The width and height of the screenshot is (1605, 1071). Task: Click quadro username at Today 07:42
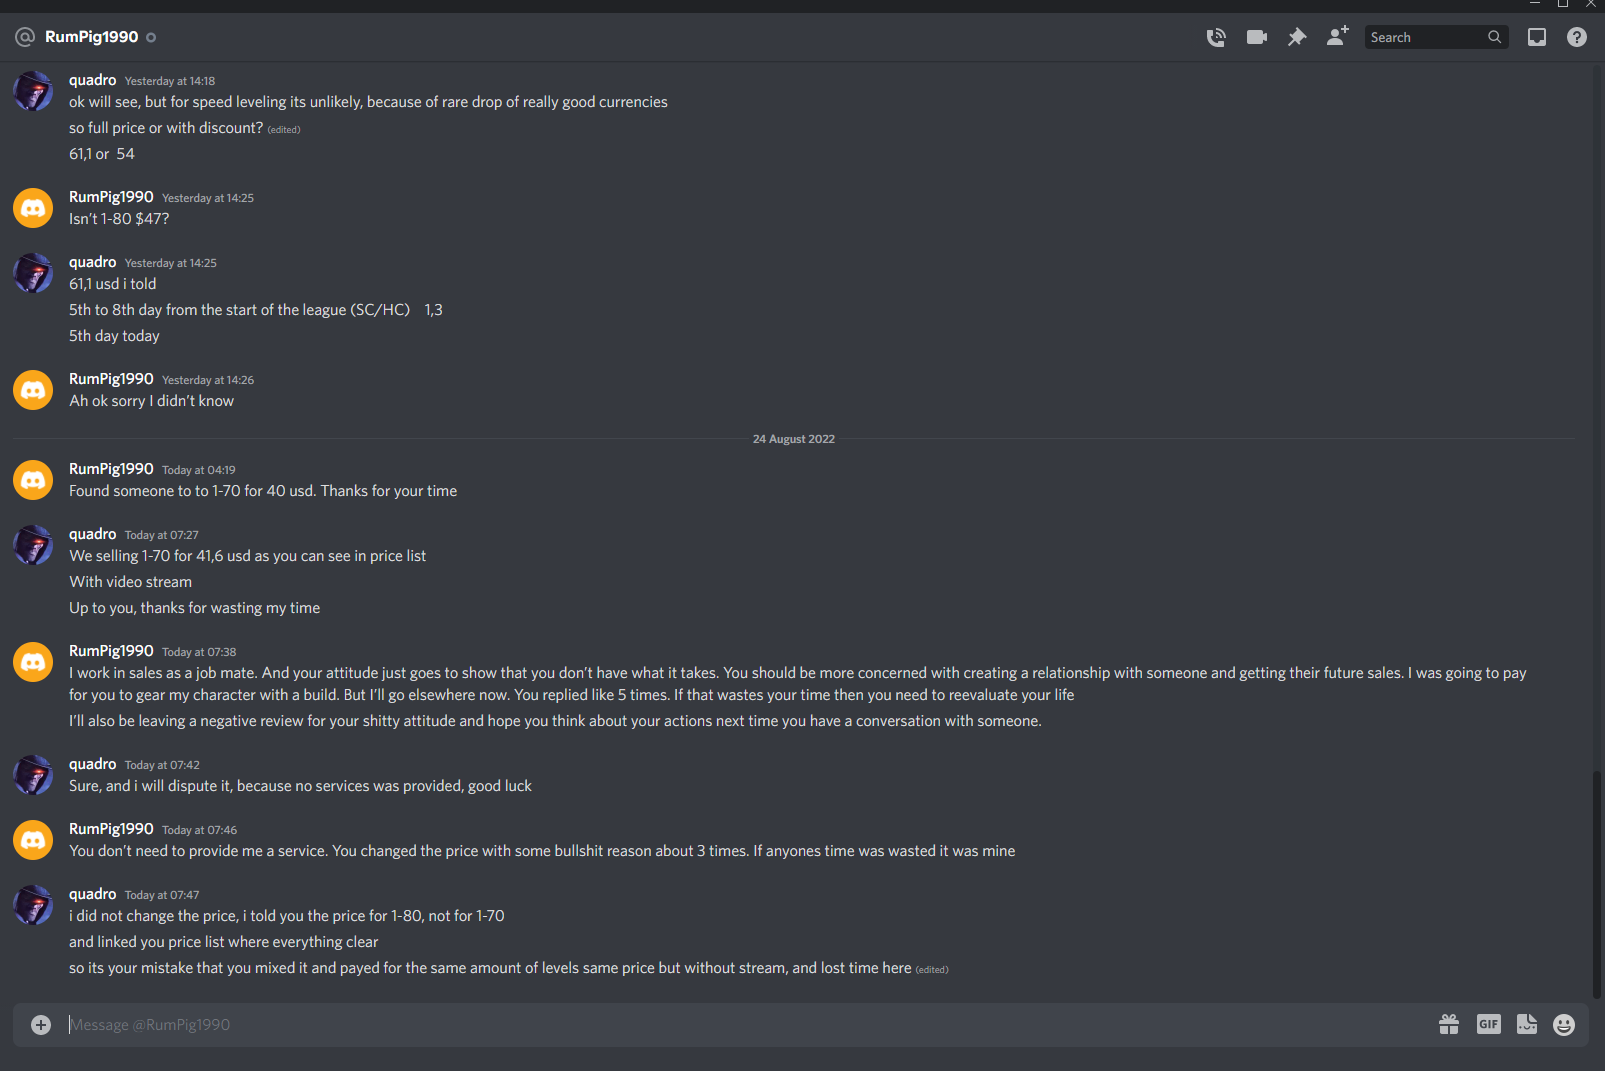point(93,764)
